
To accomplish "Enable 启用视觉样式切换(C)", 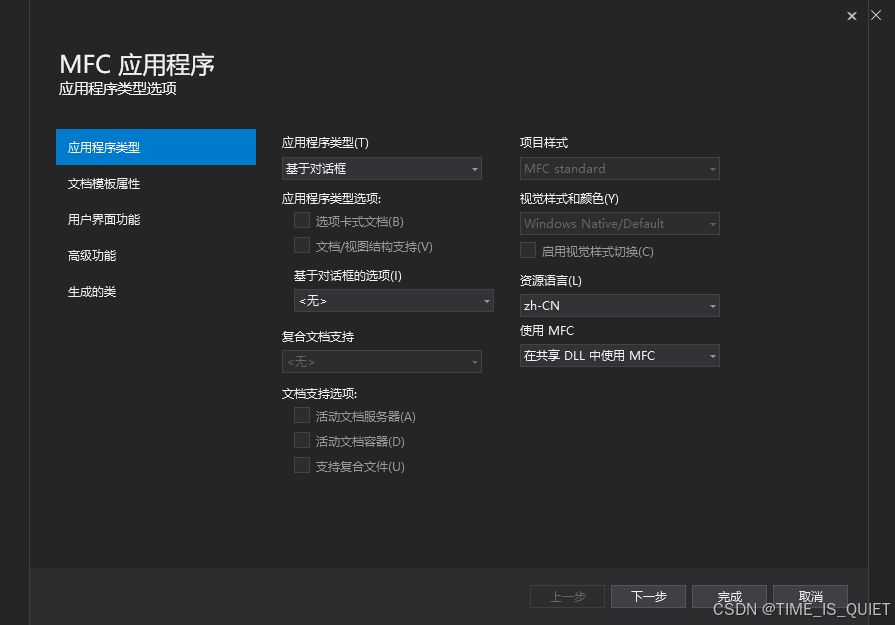I will pos(527,250).
